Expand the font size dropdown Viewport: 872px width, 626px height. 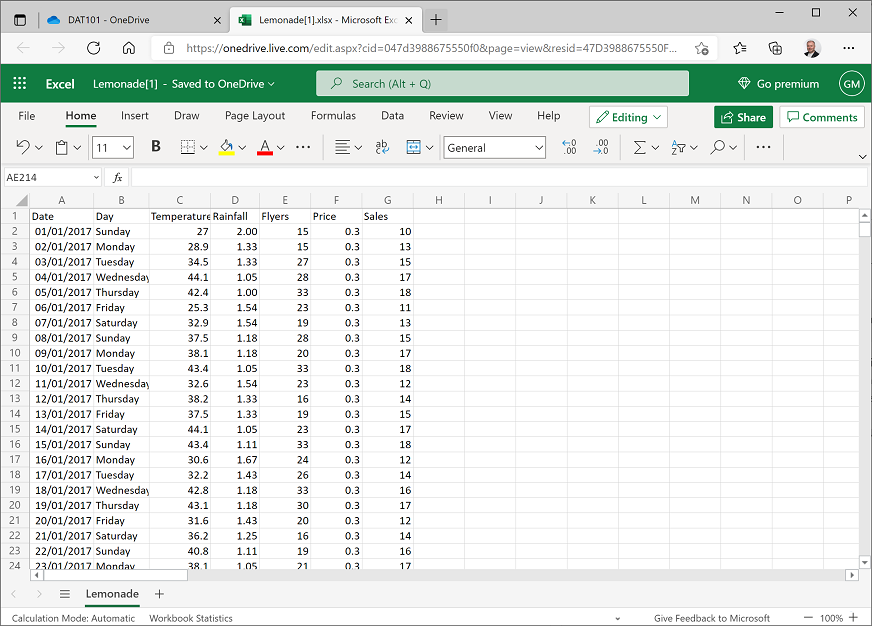pyautogui.click(x=126, y=148)
